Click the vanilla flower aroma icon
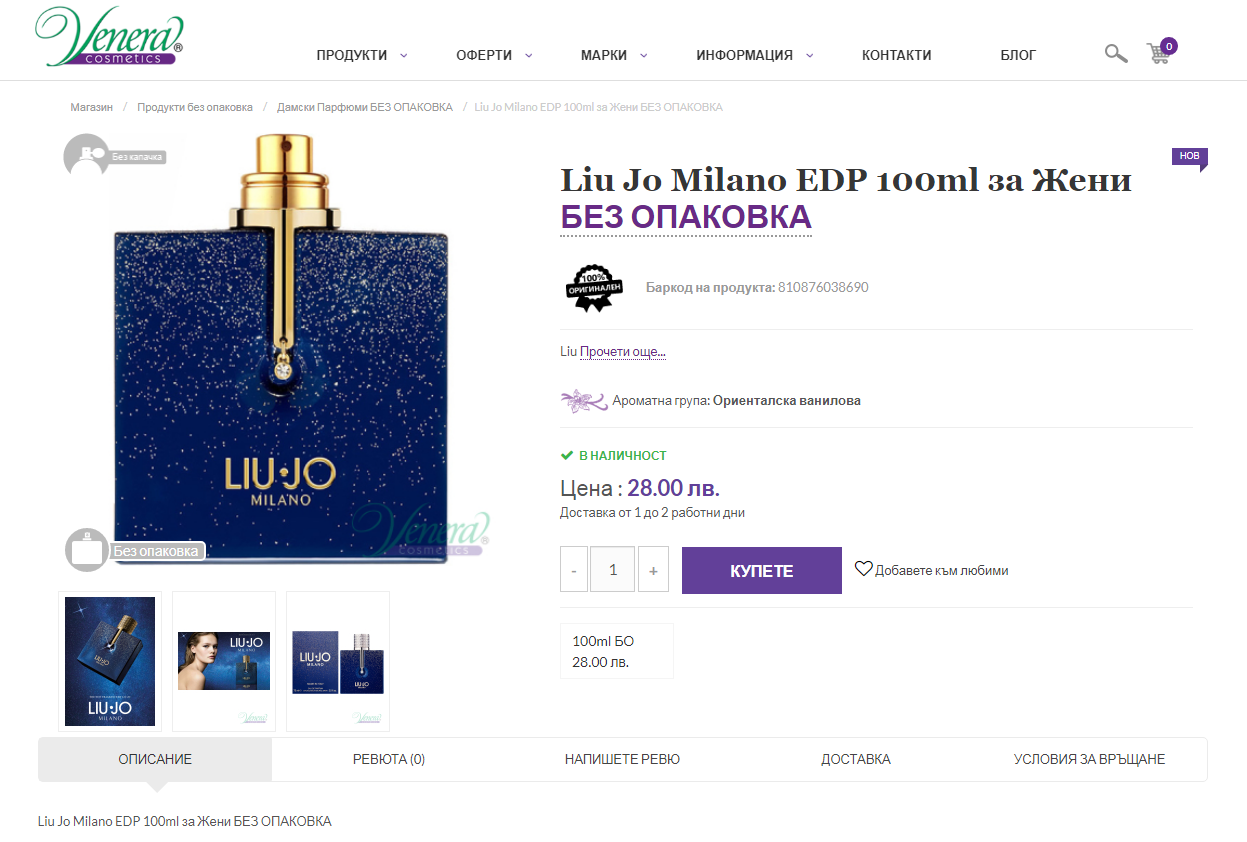Image resolution: width=1247 pixels, height=842 pixels. point(584,401)
